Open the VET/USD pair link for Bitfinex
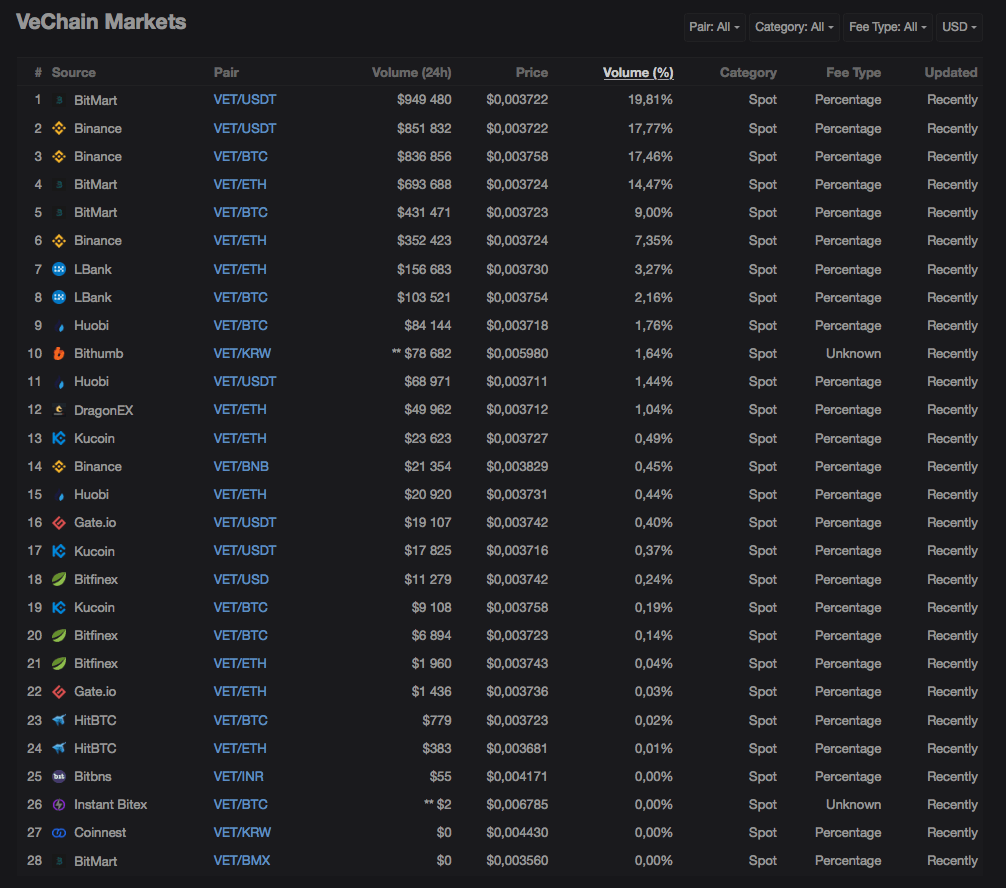 [x=241, y=579]
